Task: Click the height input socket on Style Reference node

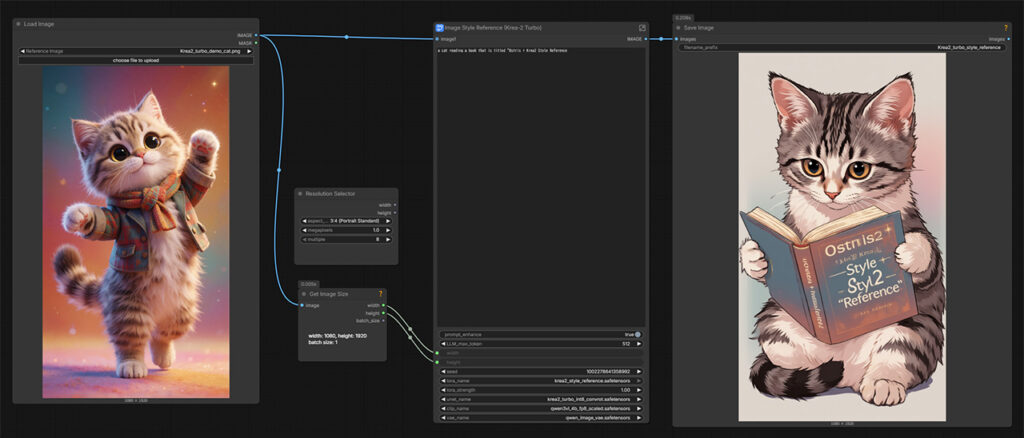Action: [438, 362]
